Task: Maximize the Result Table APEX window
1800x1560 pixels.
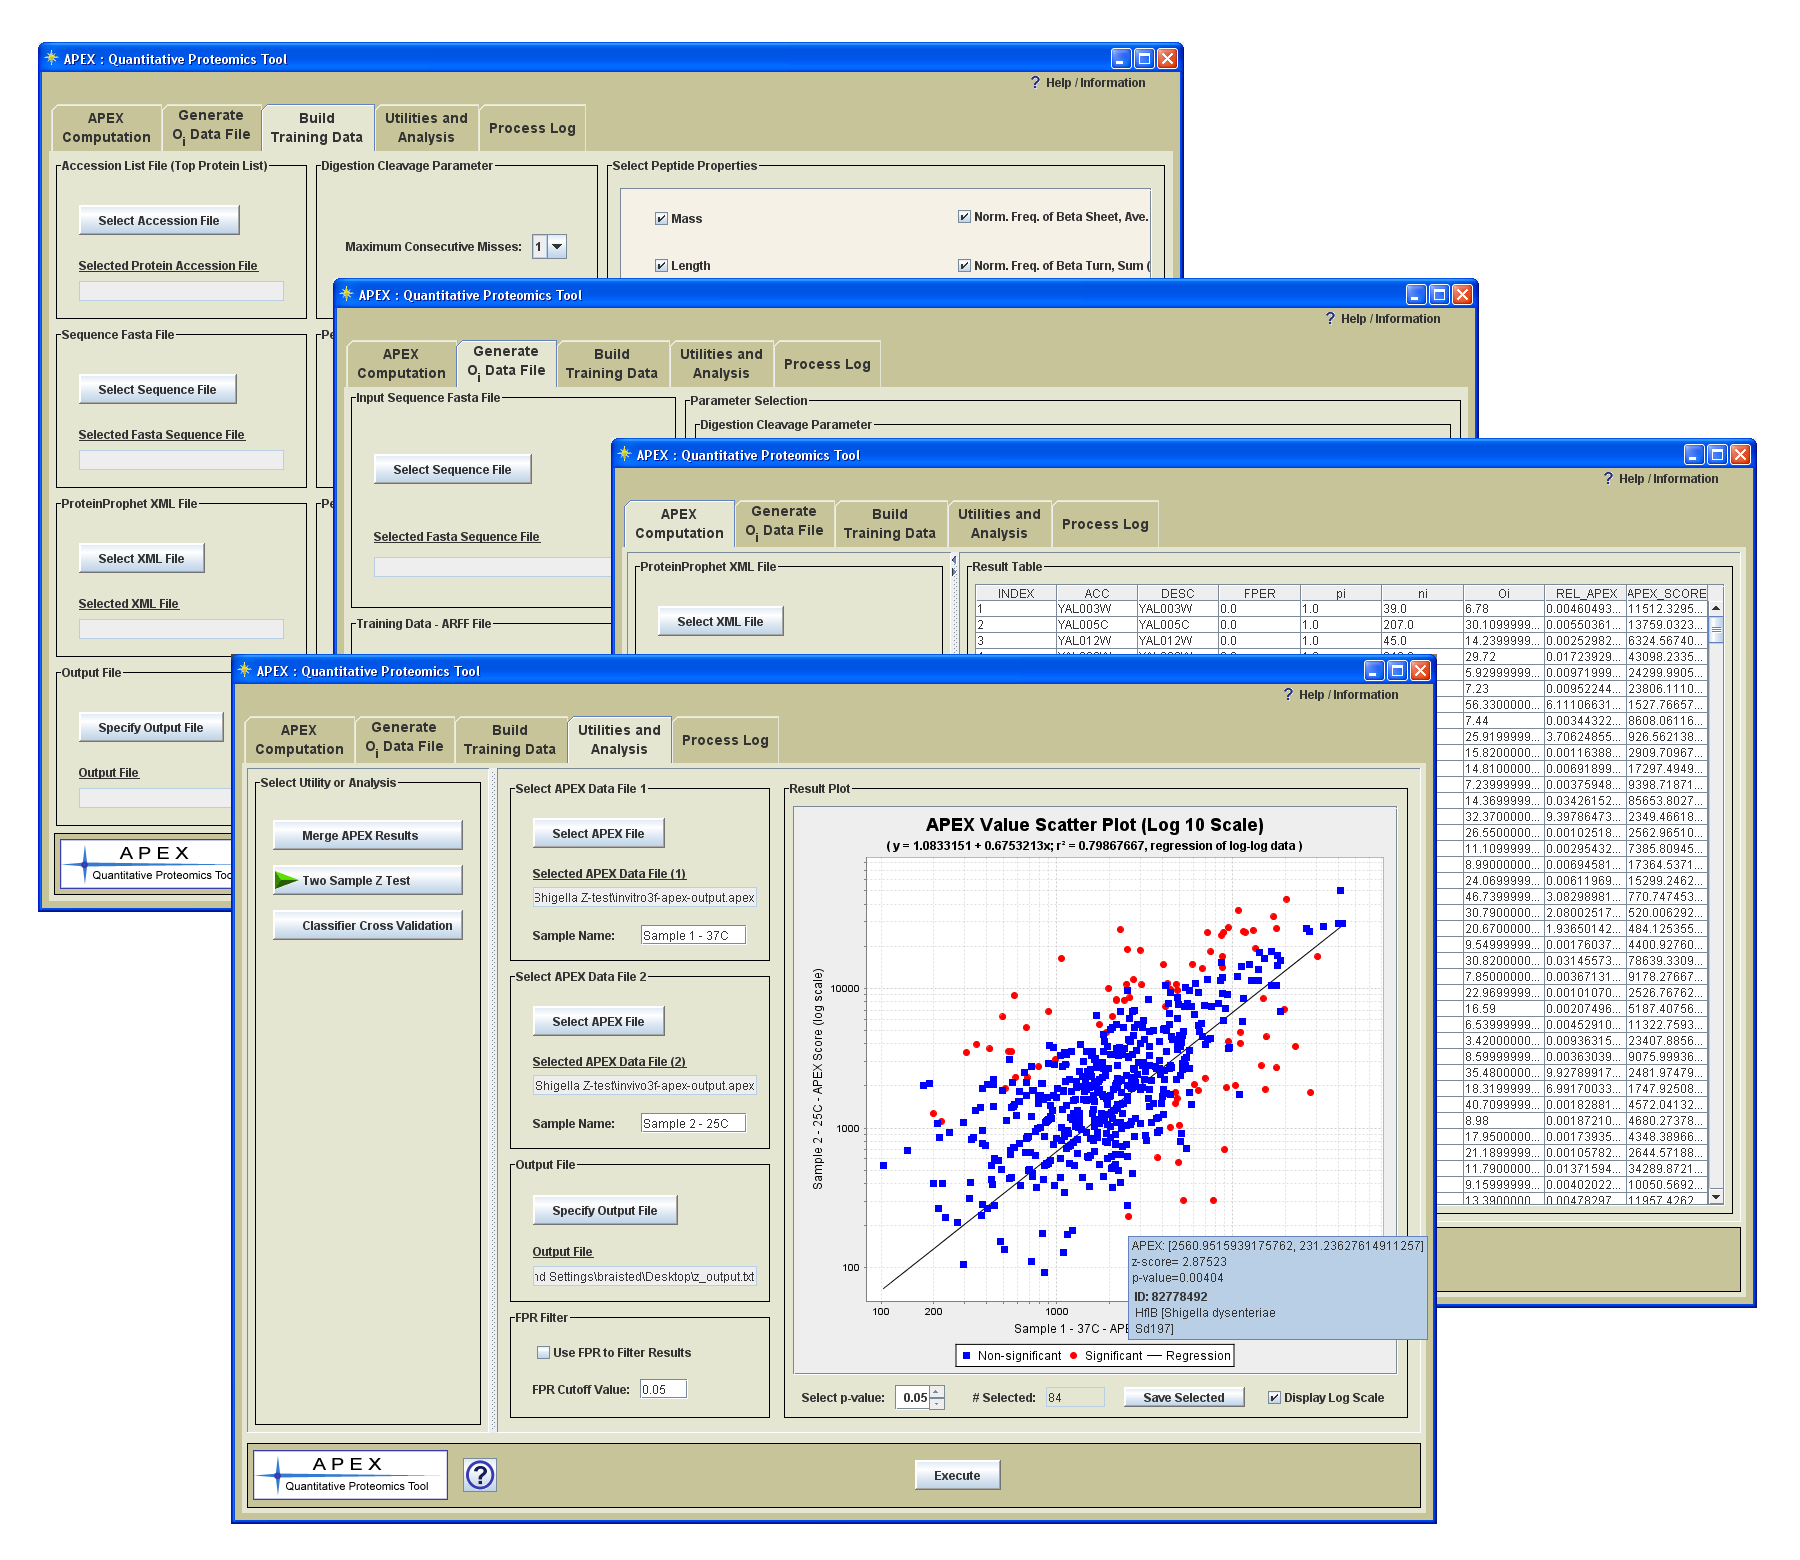Action: click(x=1717, y=455)
